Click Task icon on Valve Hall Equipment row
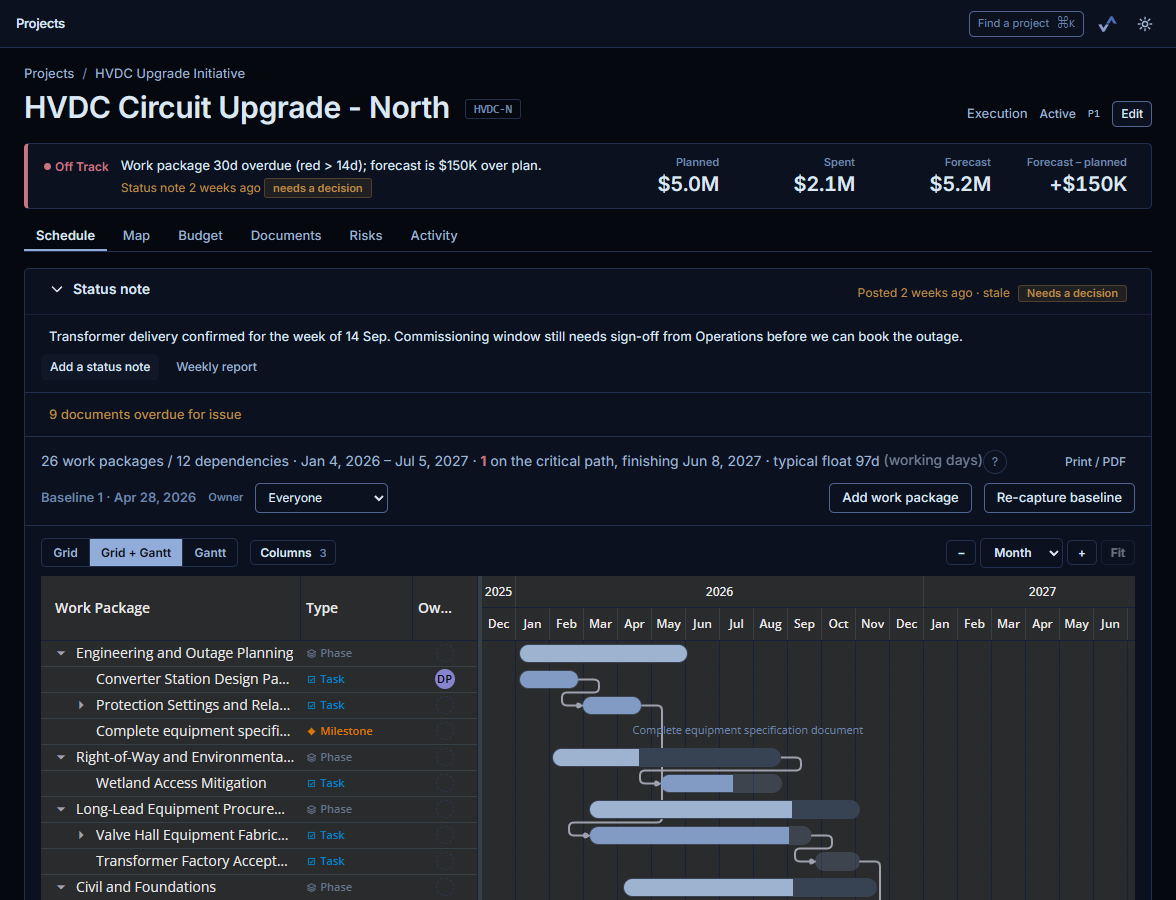Image resolution: width=1176 pixels, height=900 pixels. point(311,836)
